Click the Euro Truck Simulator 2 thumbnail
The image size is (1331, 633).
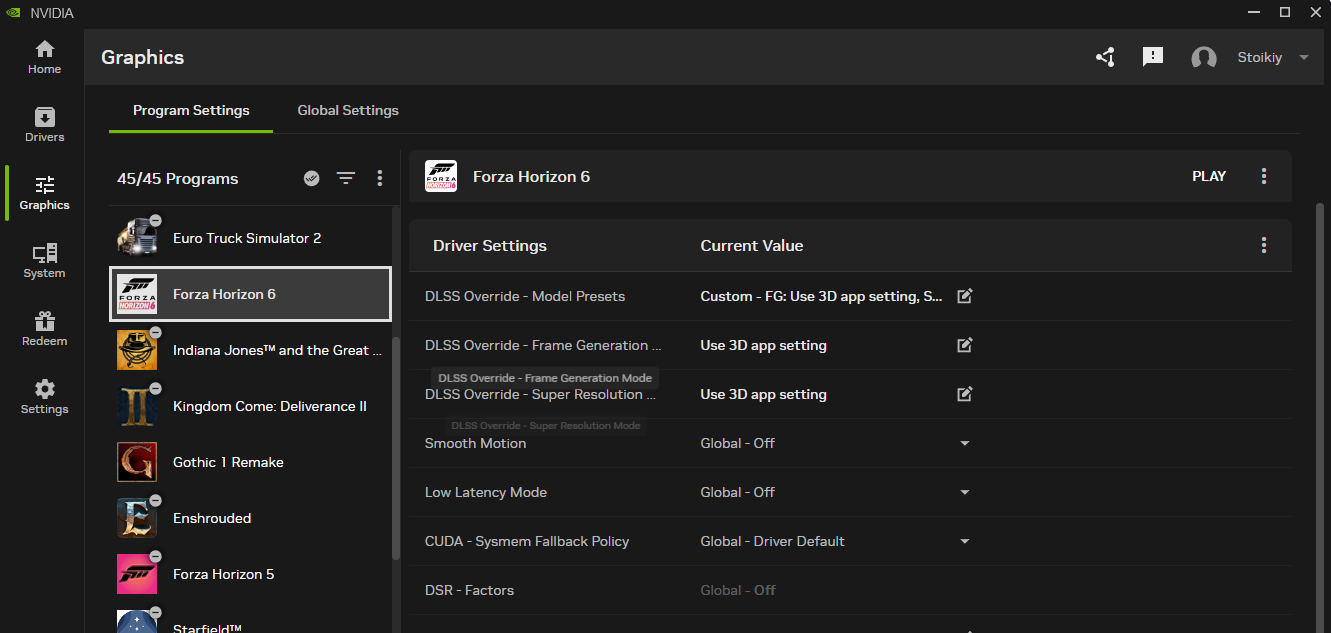click(137, 238)
